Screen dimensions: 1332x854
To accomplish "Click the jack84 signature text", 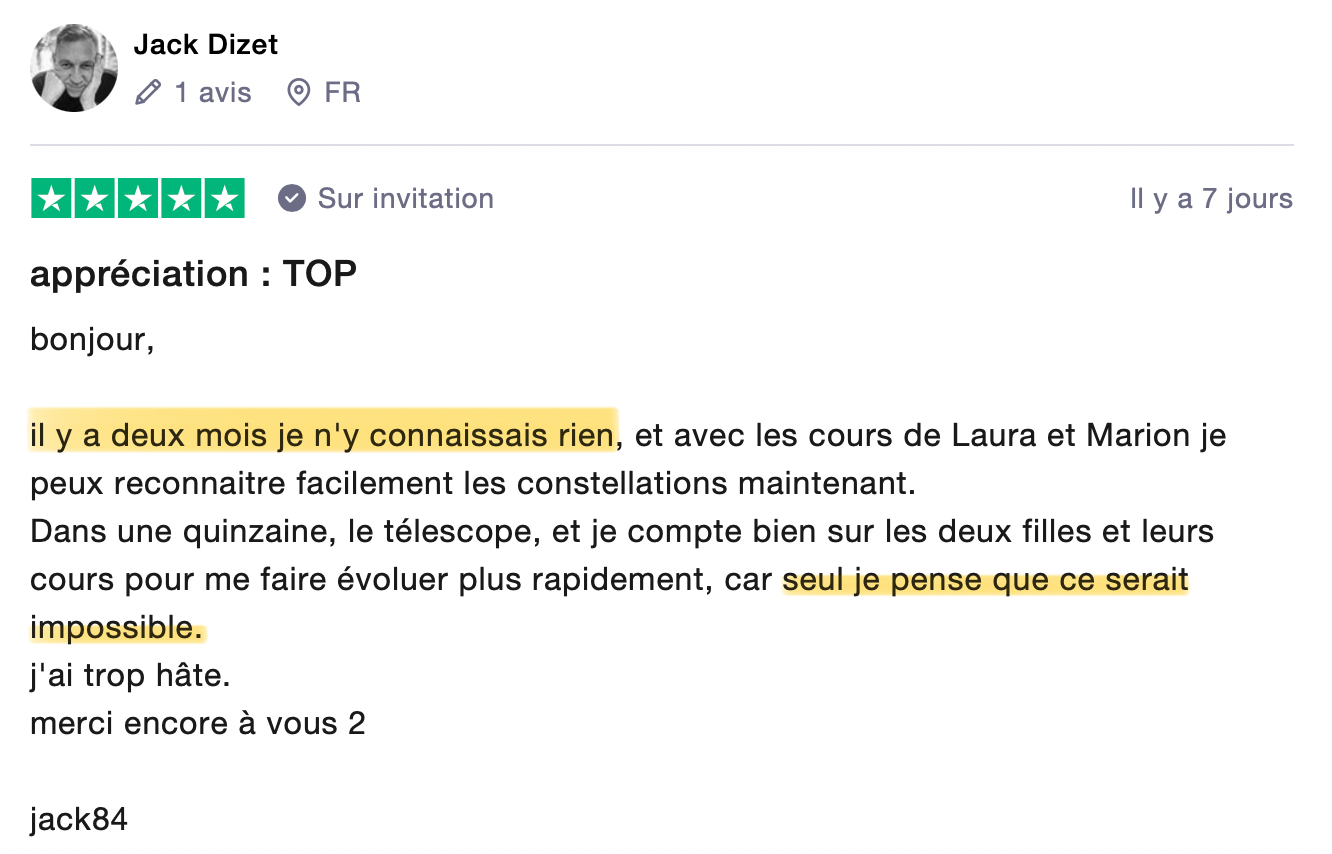I will point(79,820).
